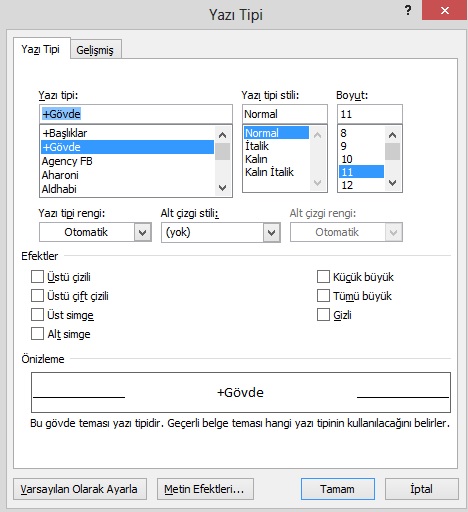Click the help question mark icon
Viewport: 468px width, 512px height.
408,11
